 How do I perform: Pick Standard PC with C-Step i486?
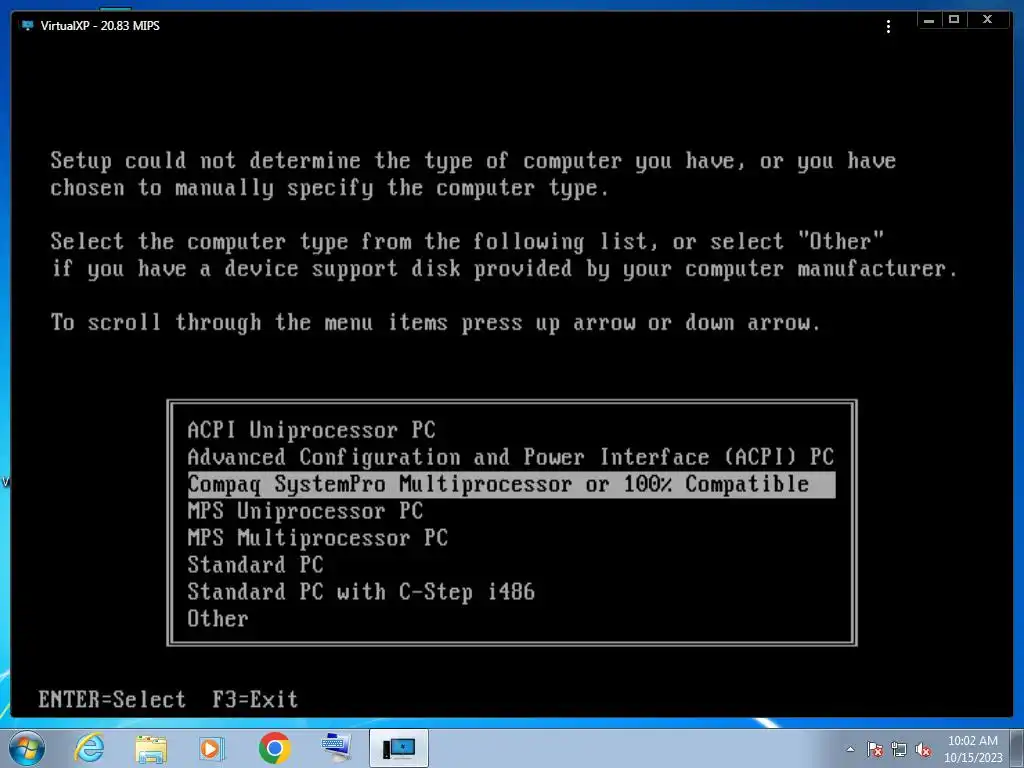tap(361, 592)
